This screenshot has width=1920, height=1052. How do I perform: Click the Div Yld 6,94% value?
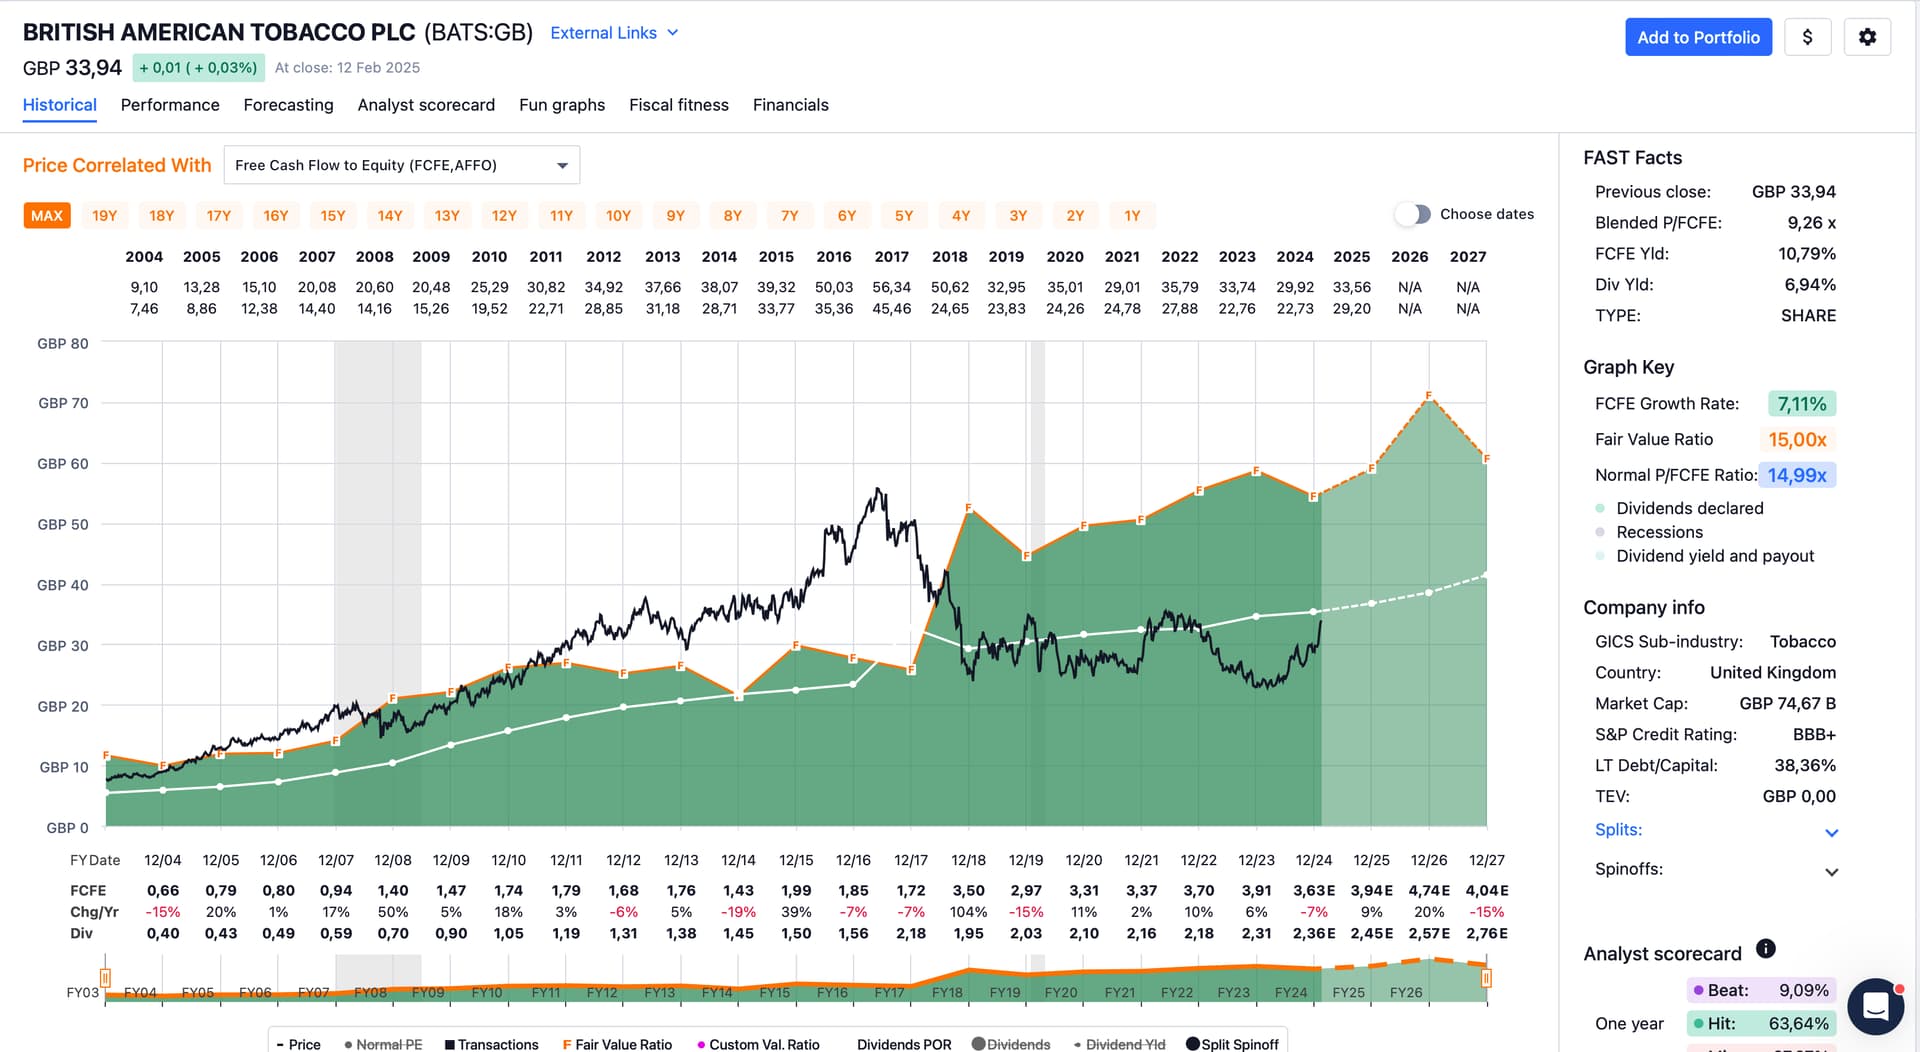pyautogui.click(x=1810, y=285)
